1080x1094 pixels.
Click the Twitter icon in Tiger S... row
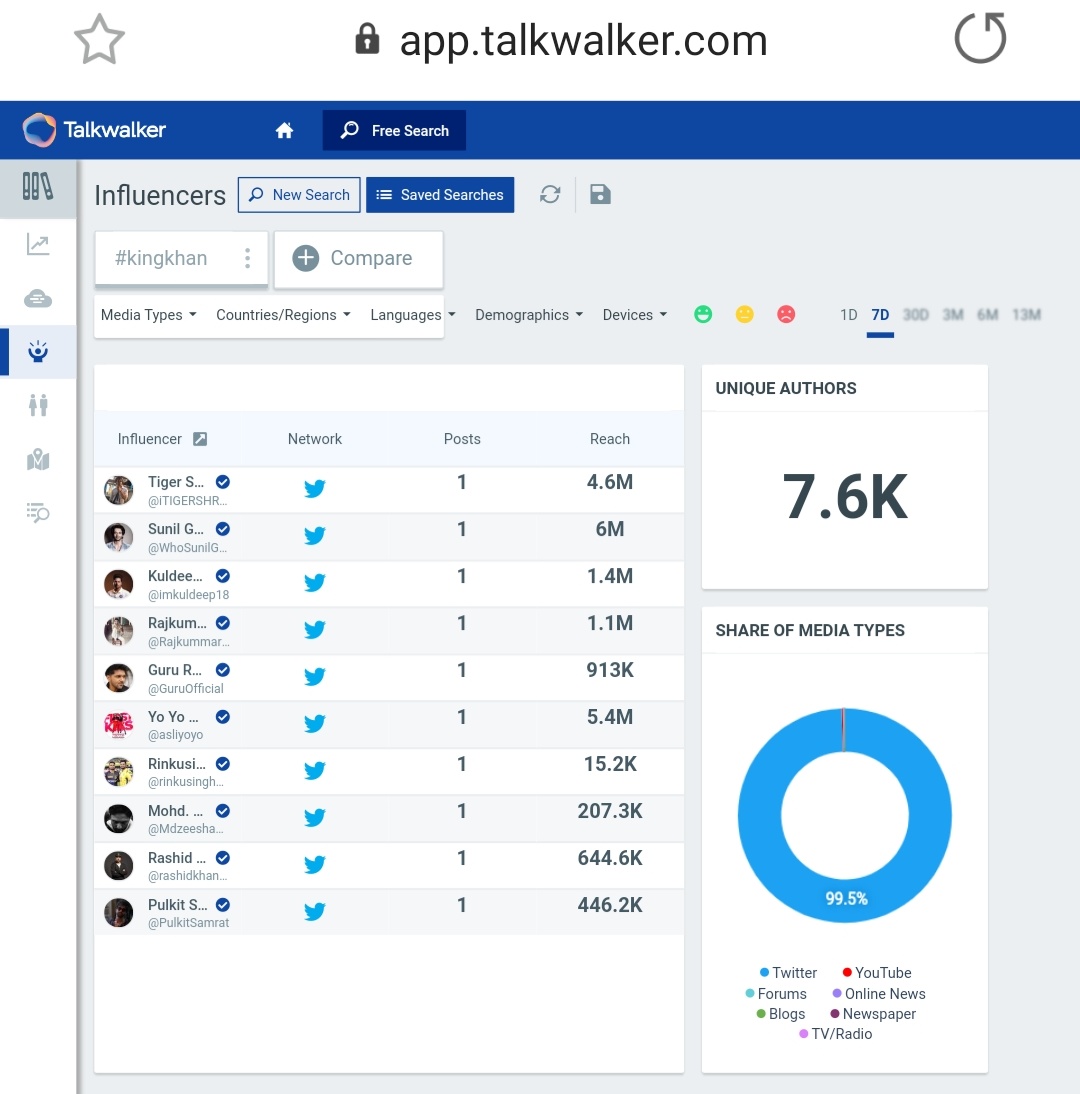(x=315, y=488)
